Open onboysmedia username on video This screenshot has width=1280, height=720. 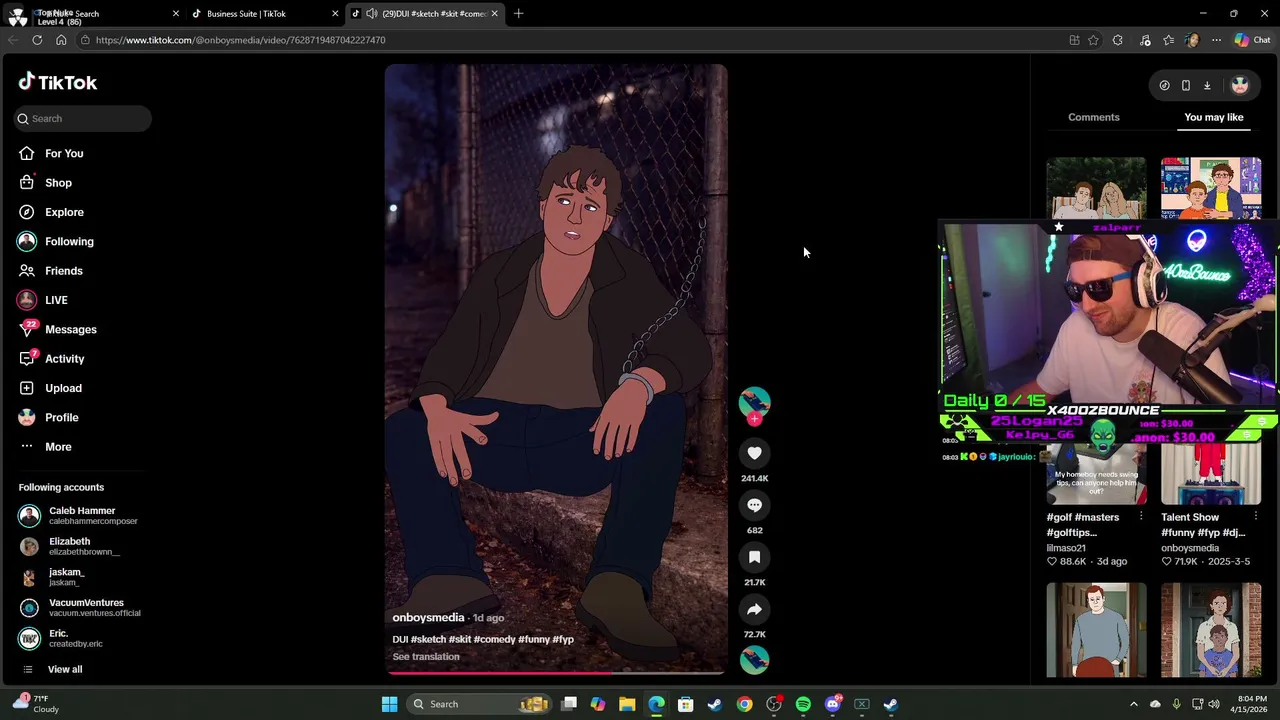pos(428,618)
